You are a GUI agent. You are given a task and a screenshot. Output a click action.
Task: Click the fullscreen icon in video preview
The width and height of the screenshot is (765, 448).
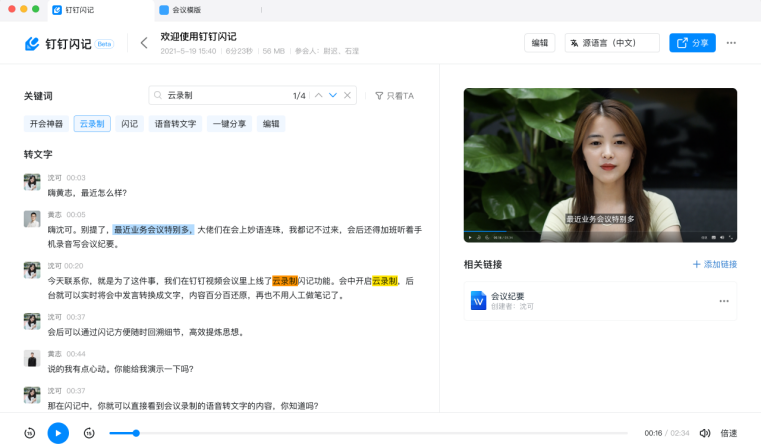tap(730, 237)
